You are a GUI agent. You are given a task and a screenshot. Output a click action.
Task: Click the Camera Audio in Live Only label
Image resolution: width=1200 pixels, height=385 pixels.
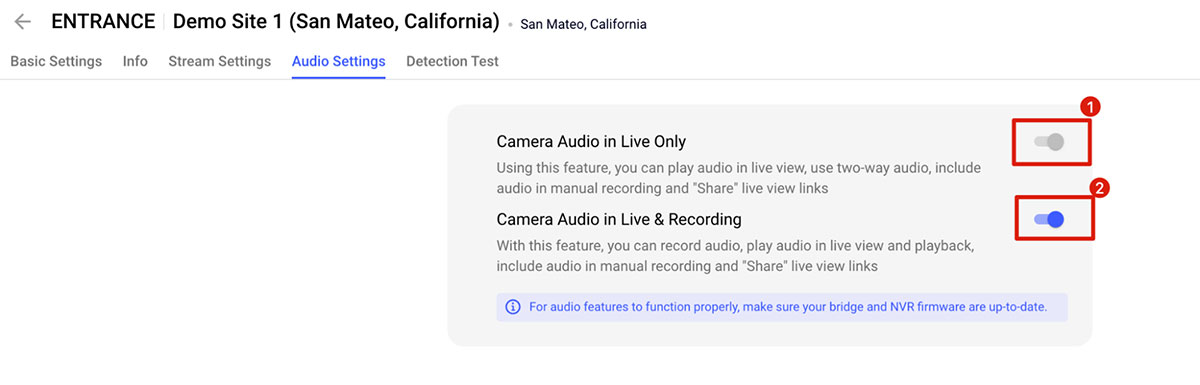tap(591, 141)
